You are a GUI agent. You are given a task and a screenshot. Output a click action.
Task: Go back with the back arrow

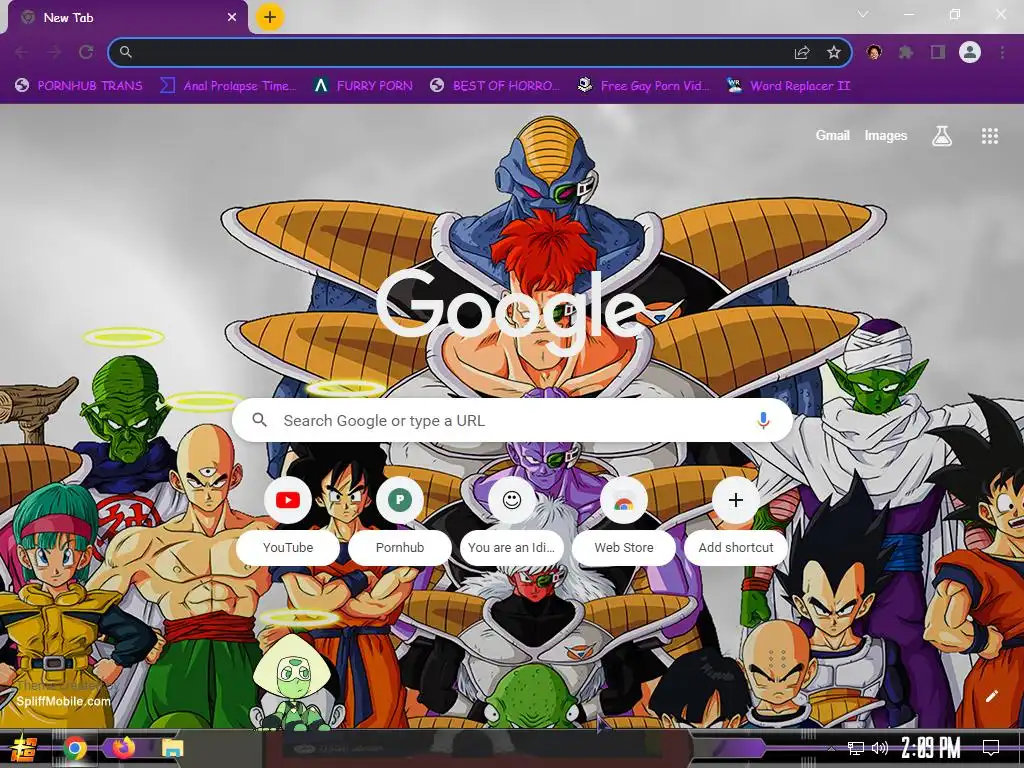pyautogui.click(x=22, y=52)
